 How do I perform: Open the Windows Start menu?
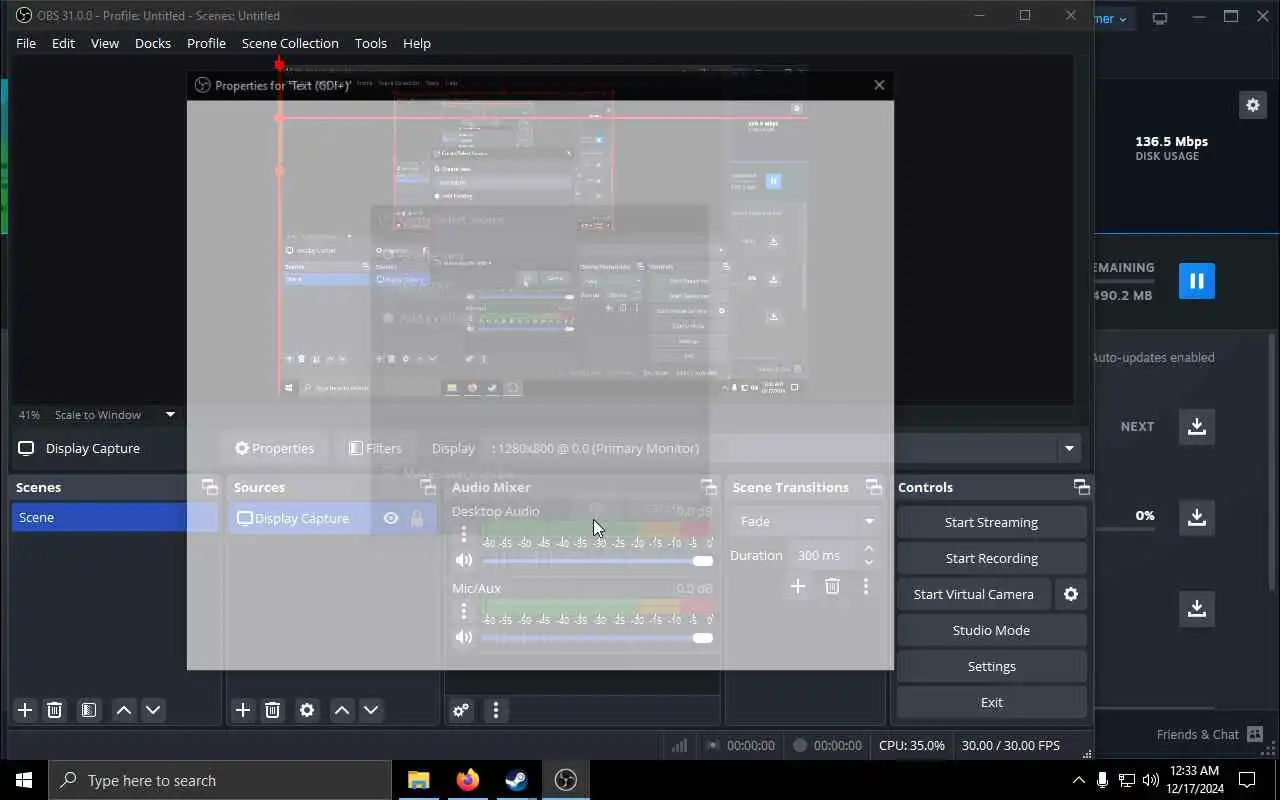(24, 780)
